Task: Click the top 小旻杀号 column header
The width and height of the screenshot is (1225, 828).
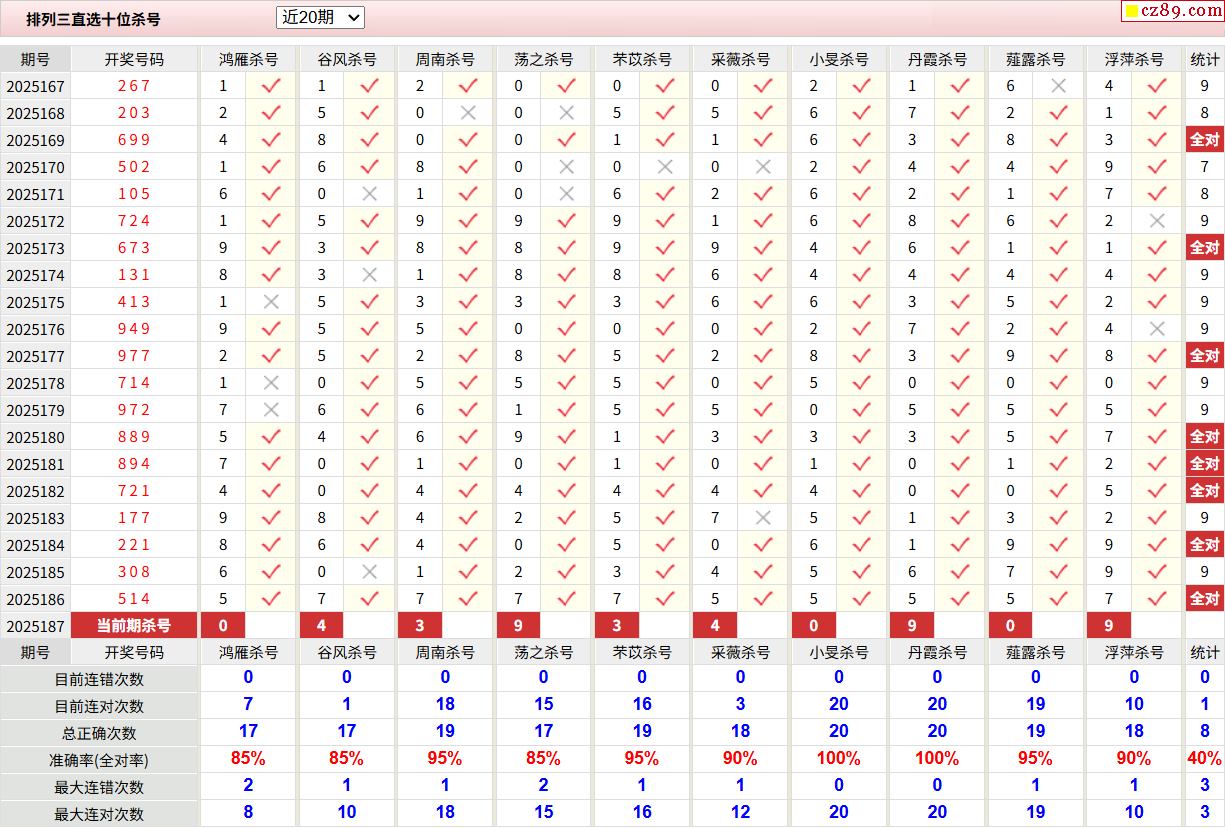Action: [x=839, y=59]
